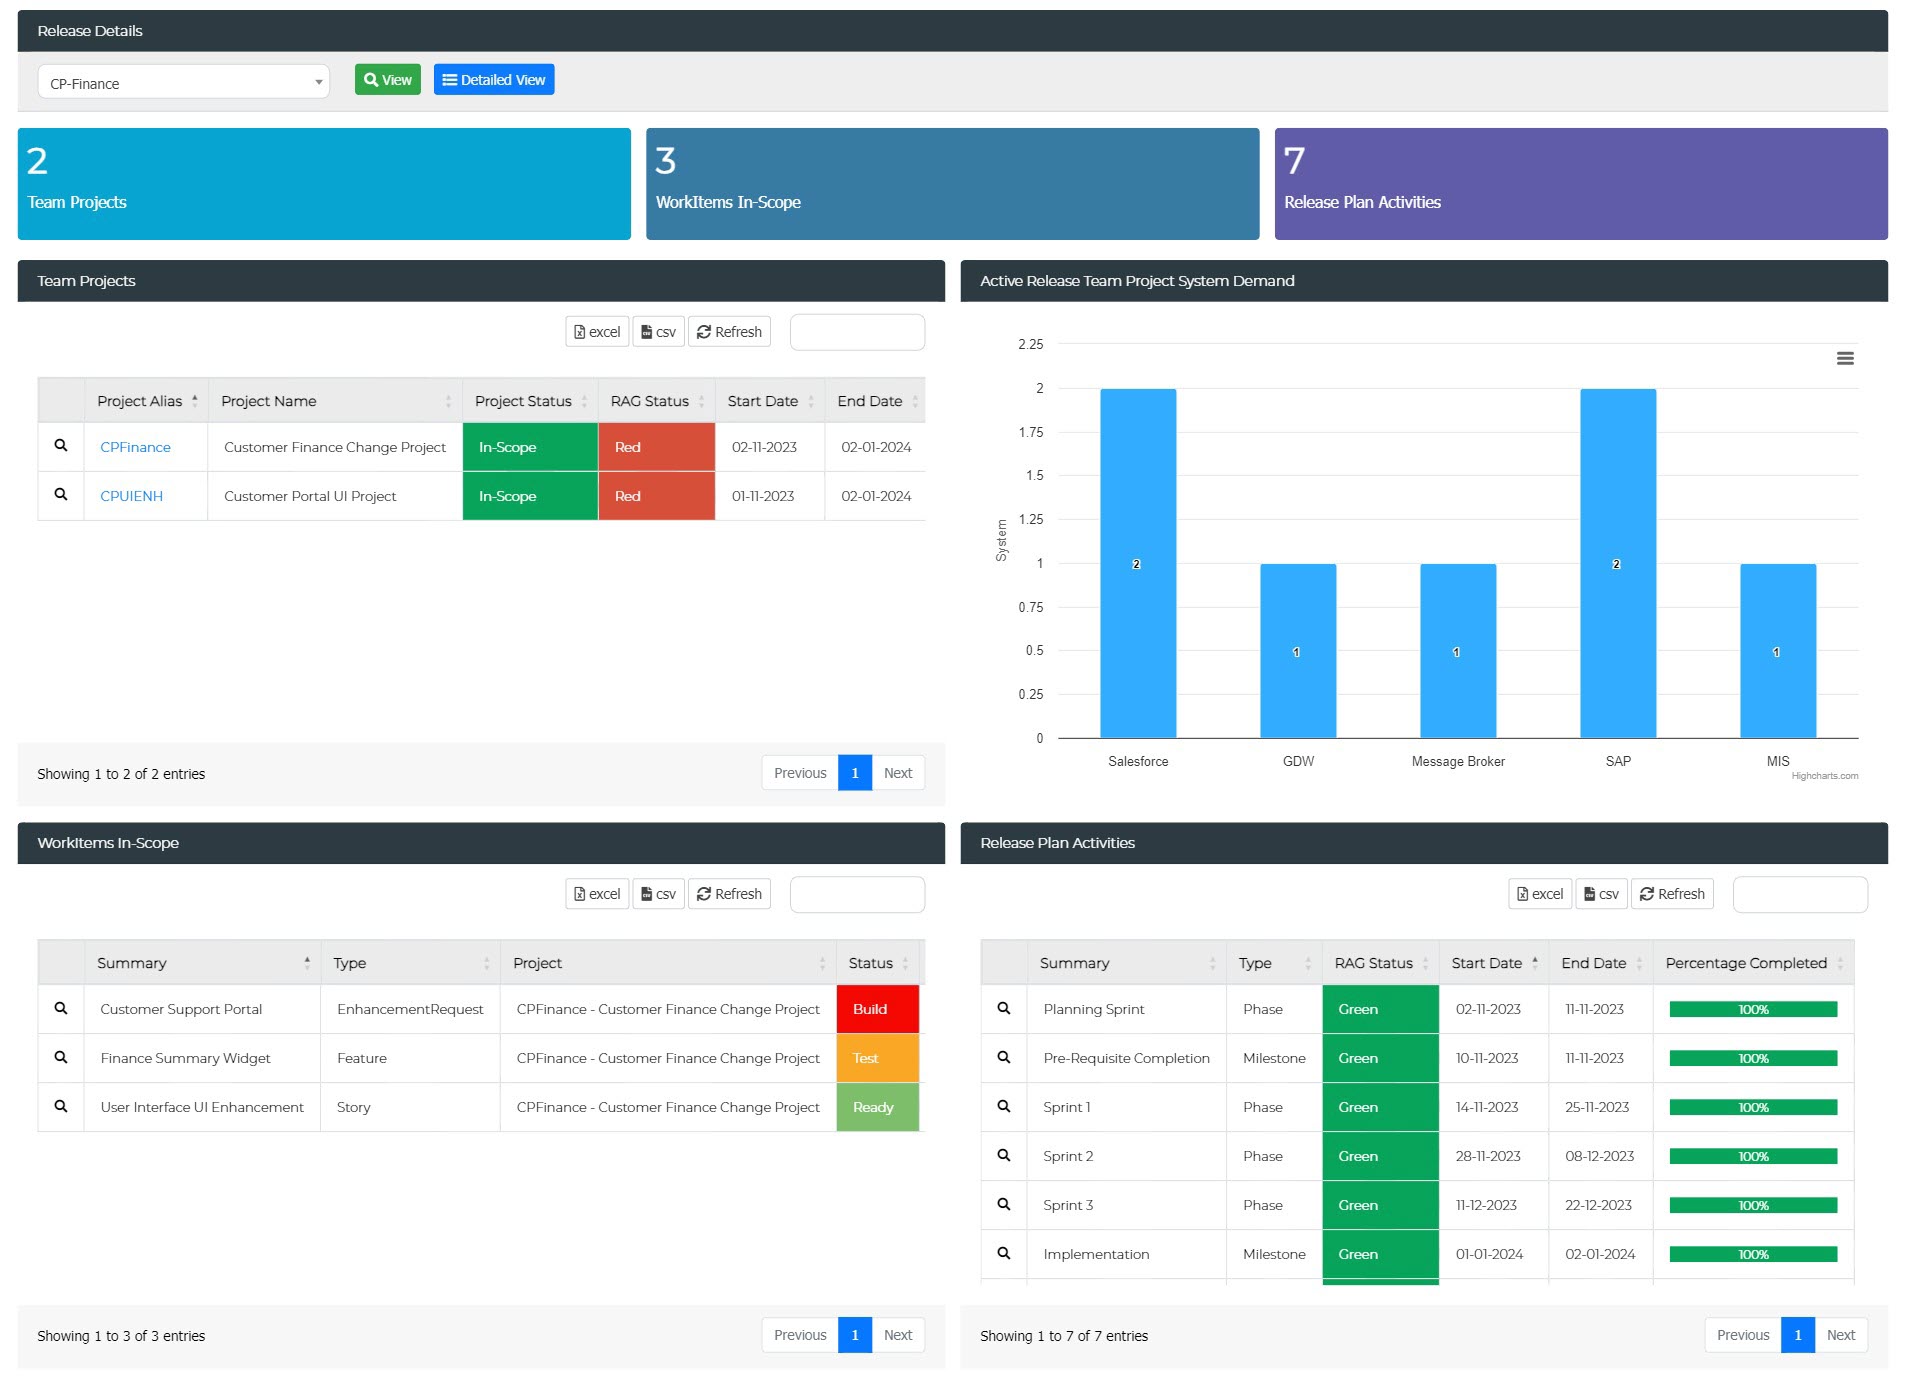Screen dimensions: 1906x1394
Task: Click 'Customer Portal UI Project' name cell
Action: (x=335, y=496)
